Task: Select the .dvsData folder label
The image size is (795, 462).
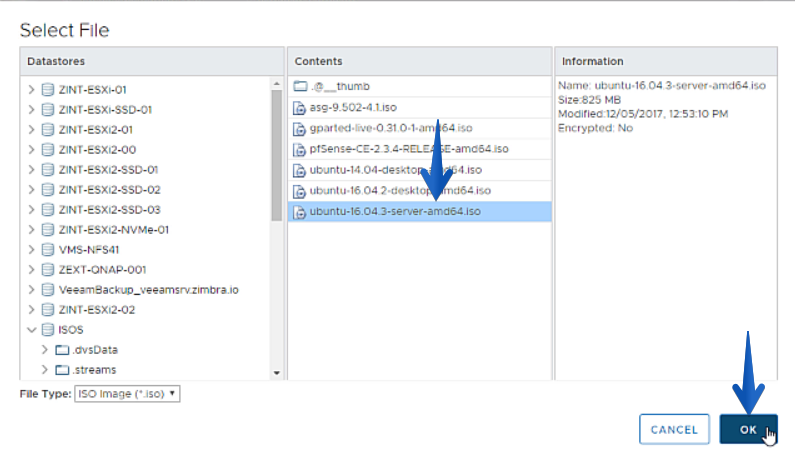Action: [x=95, y=350]
